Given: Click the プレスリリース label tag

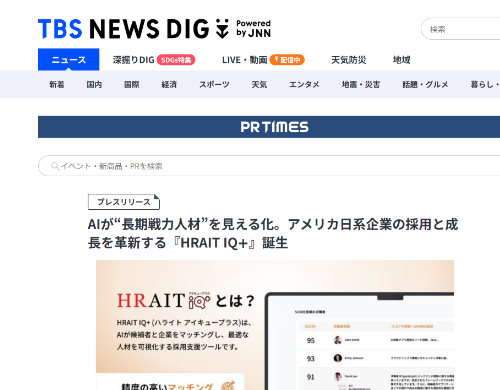Looking at the screenshot, I should [x=124, y=202].
